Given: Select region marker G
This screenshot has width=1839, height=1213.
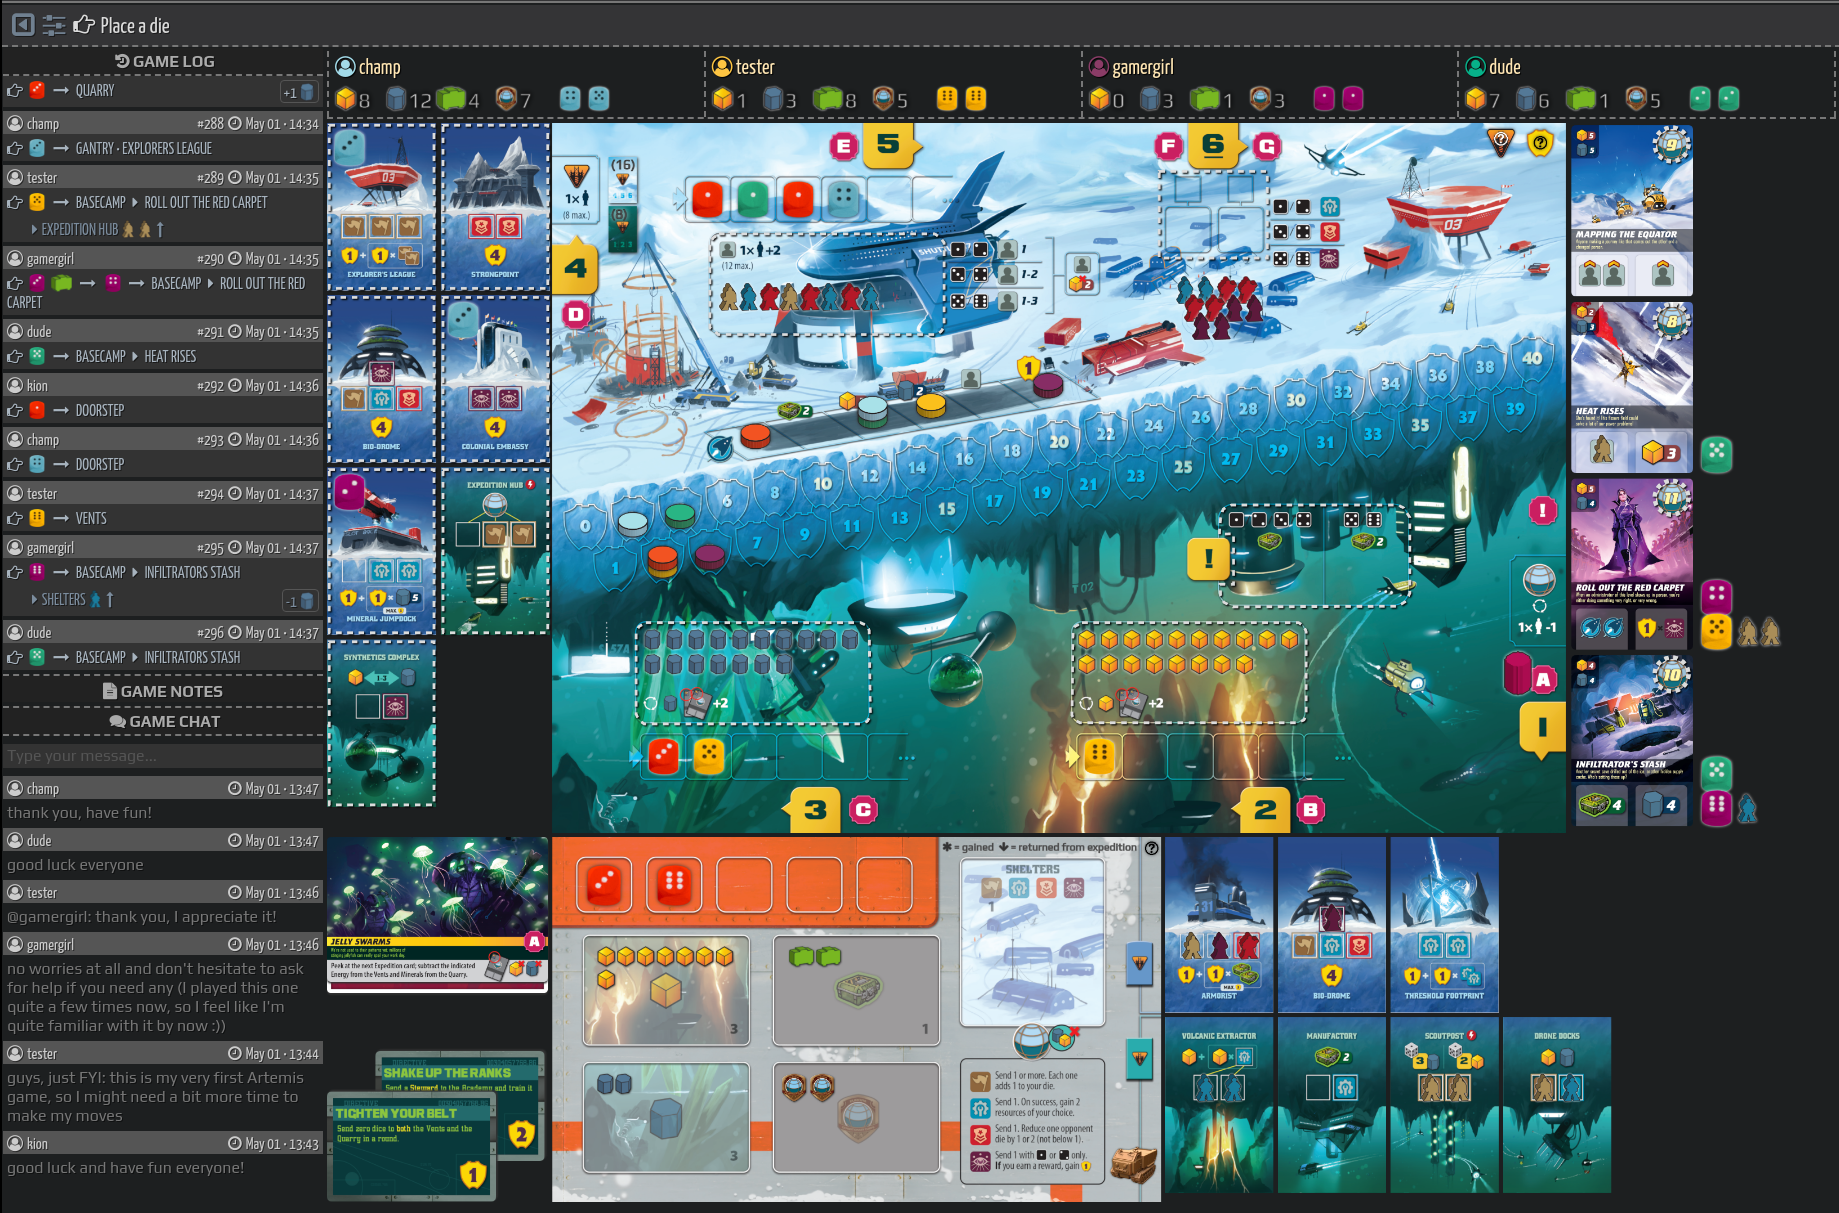Looking at the screenshot, I should (x=1267, y=147).
